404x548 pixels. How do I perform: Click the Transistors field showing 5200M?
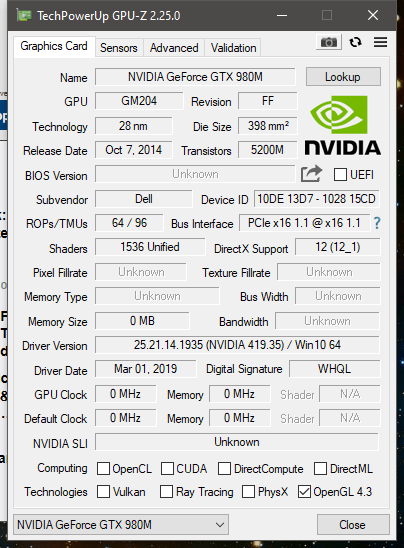[268, 150]
